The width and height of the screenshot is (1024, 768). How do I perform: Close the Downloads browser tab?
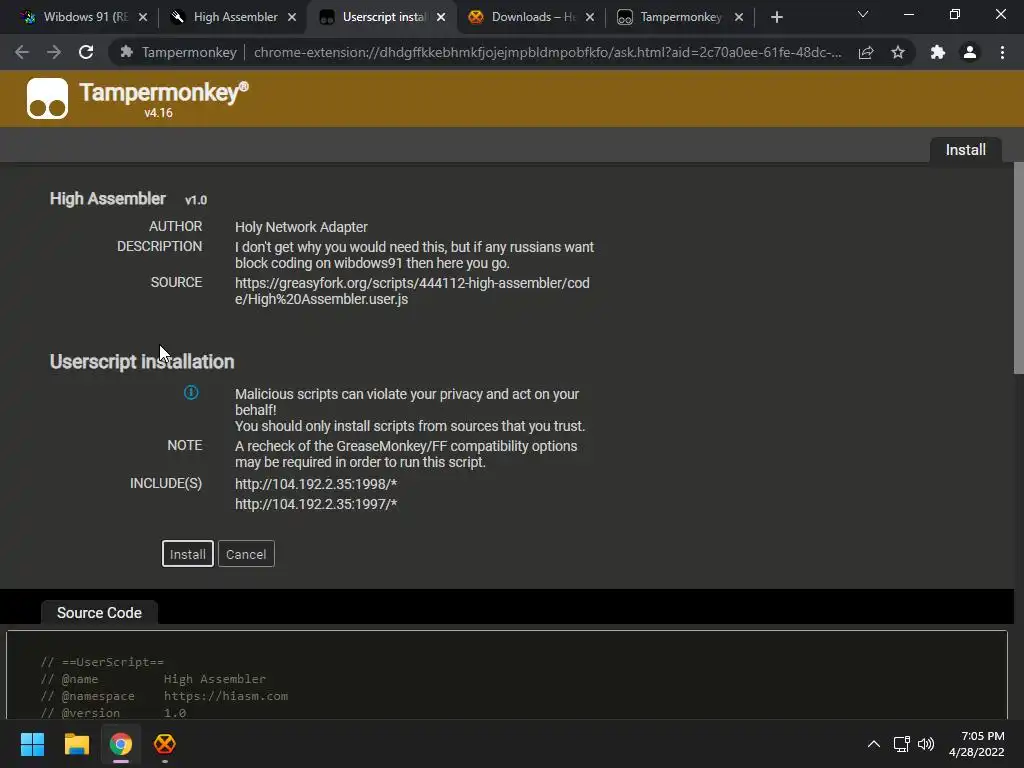coord(590,17)
